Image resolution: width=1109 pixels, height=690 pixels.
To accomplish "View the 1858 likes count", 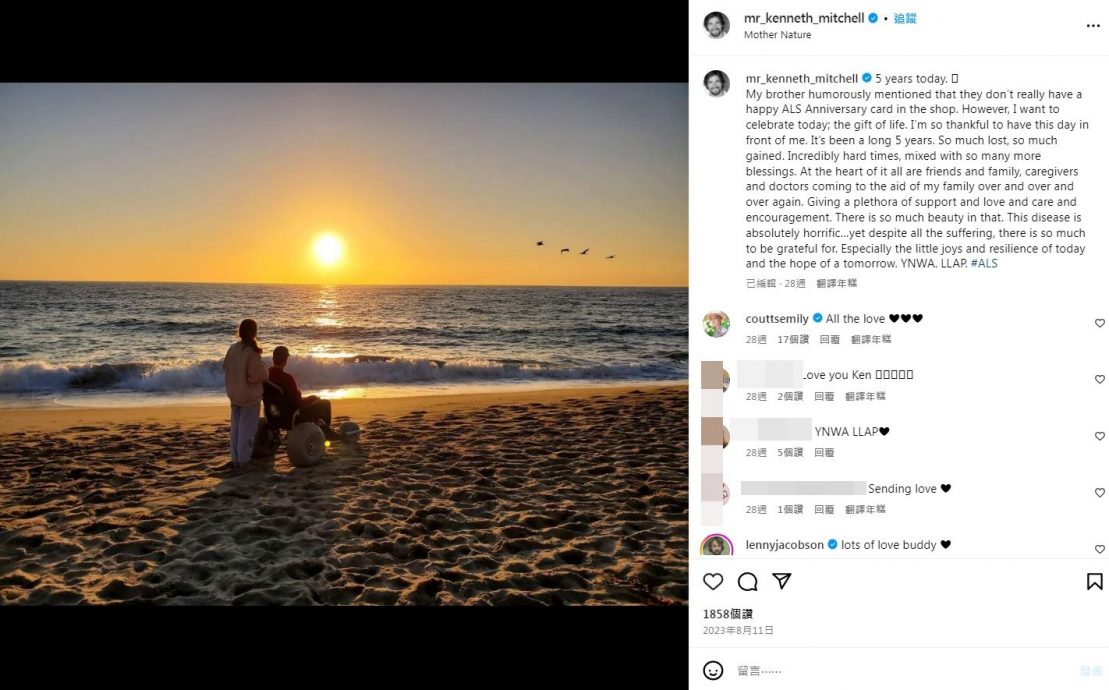I will pyautogui.click(x=727, y=614).
